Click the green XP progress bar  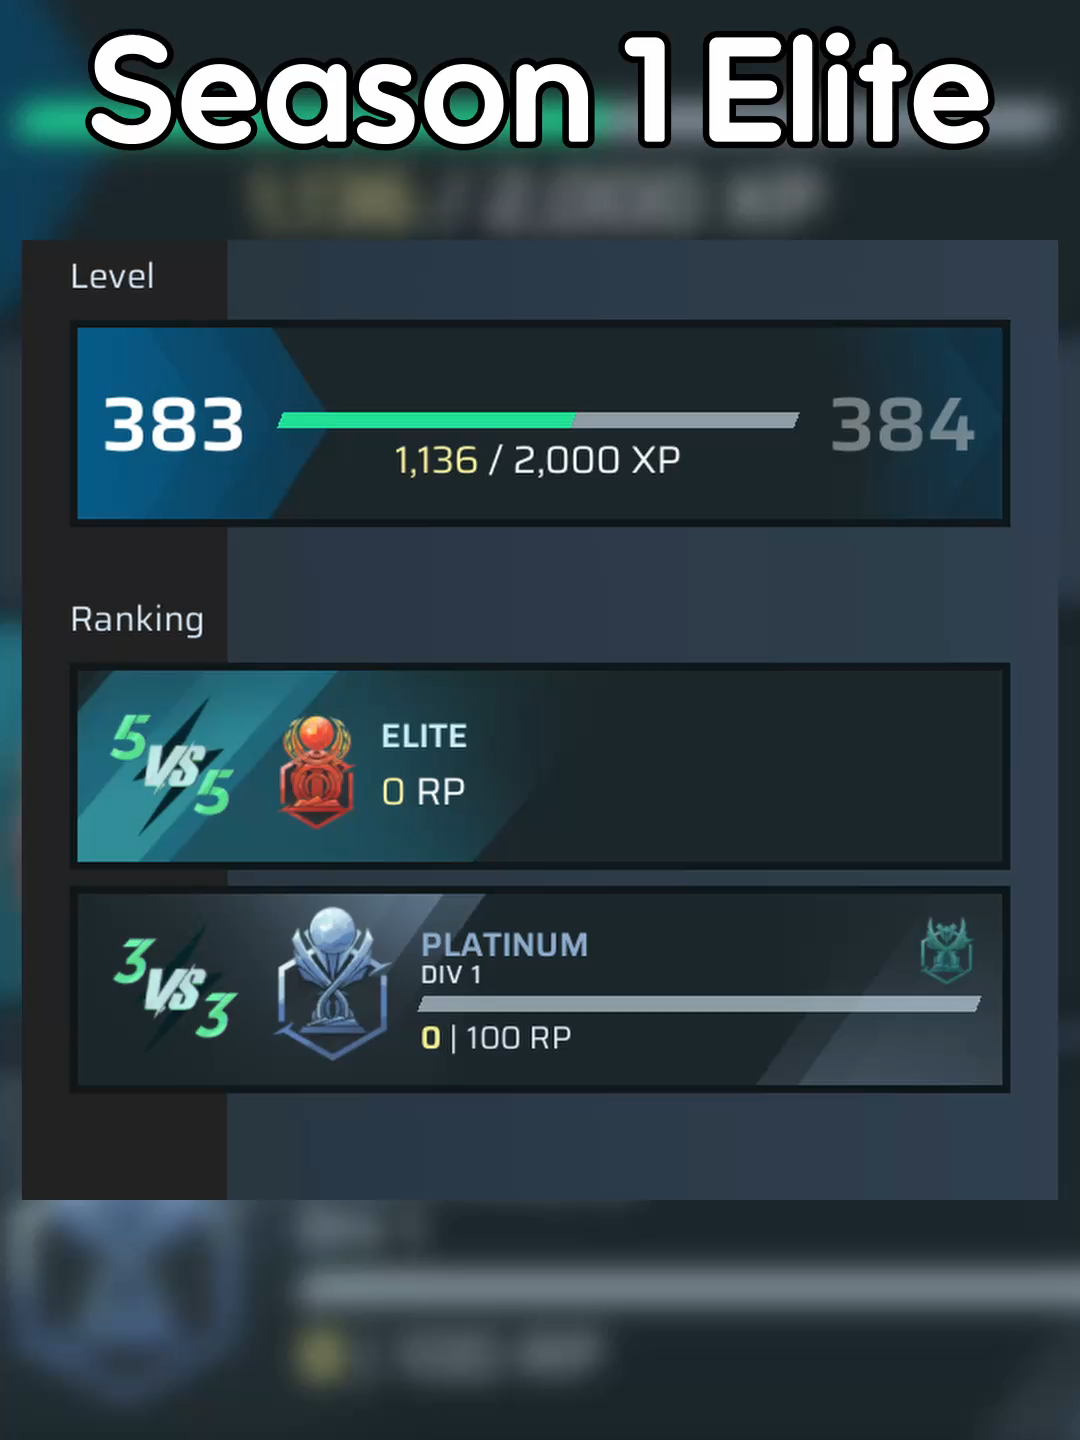click(x=538, y=420)
